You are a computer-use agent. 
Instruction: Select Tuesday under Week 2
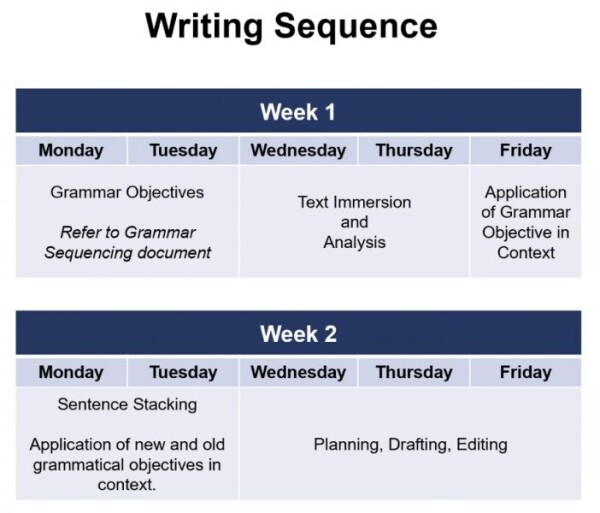point(183,372)
